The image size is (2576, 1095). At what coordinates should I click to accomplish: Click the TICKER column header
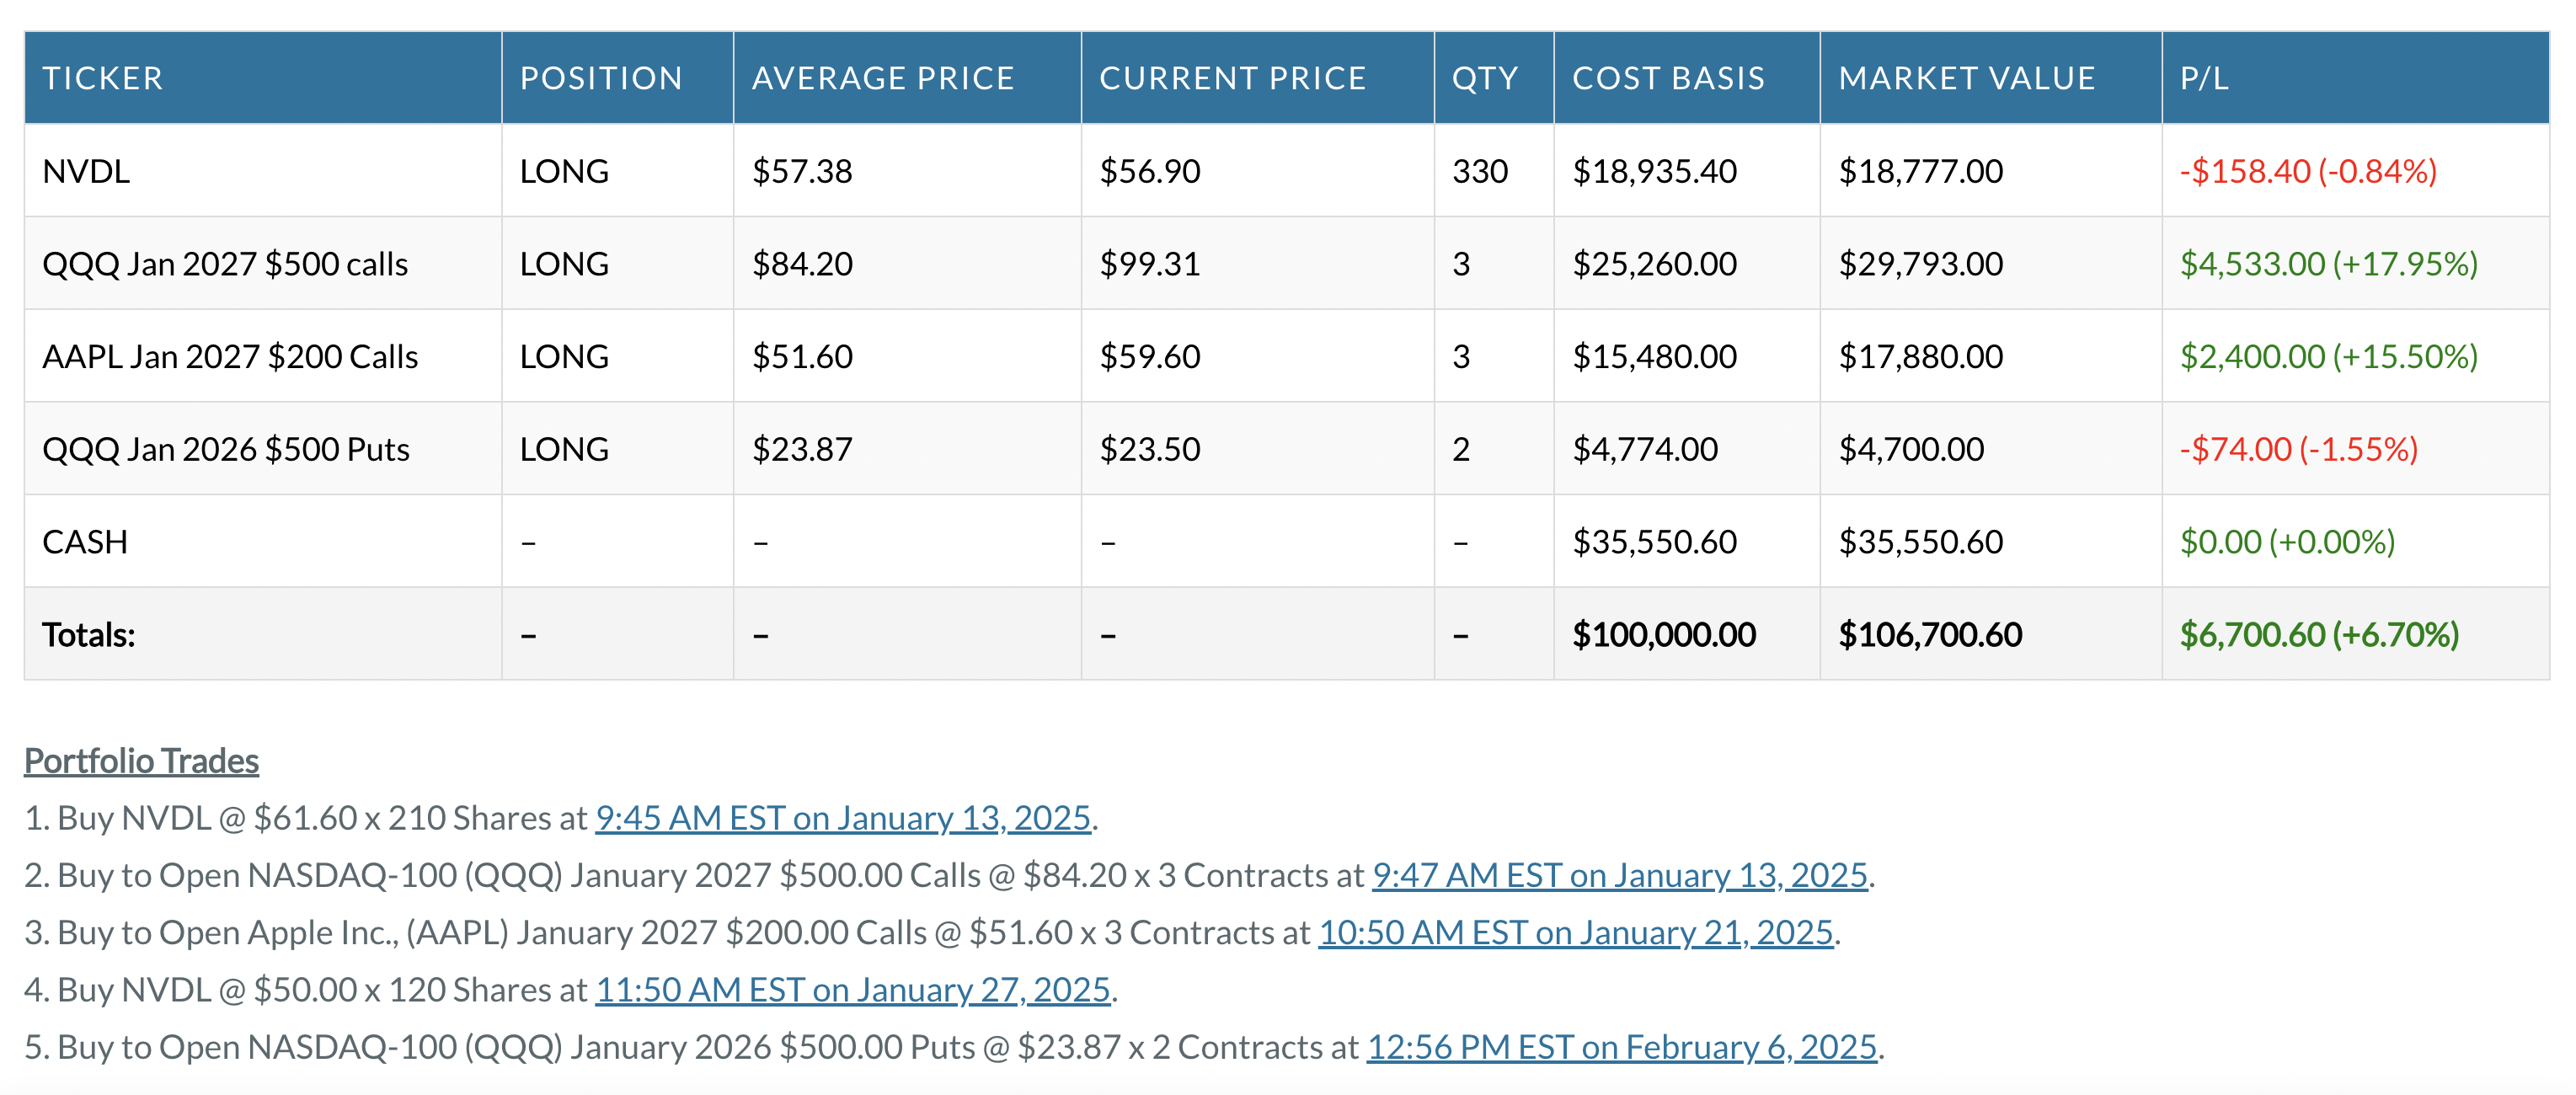point(102,78)
